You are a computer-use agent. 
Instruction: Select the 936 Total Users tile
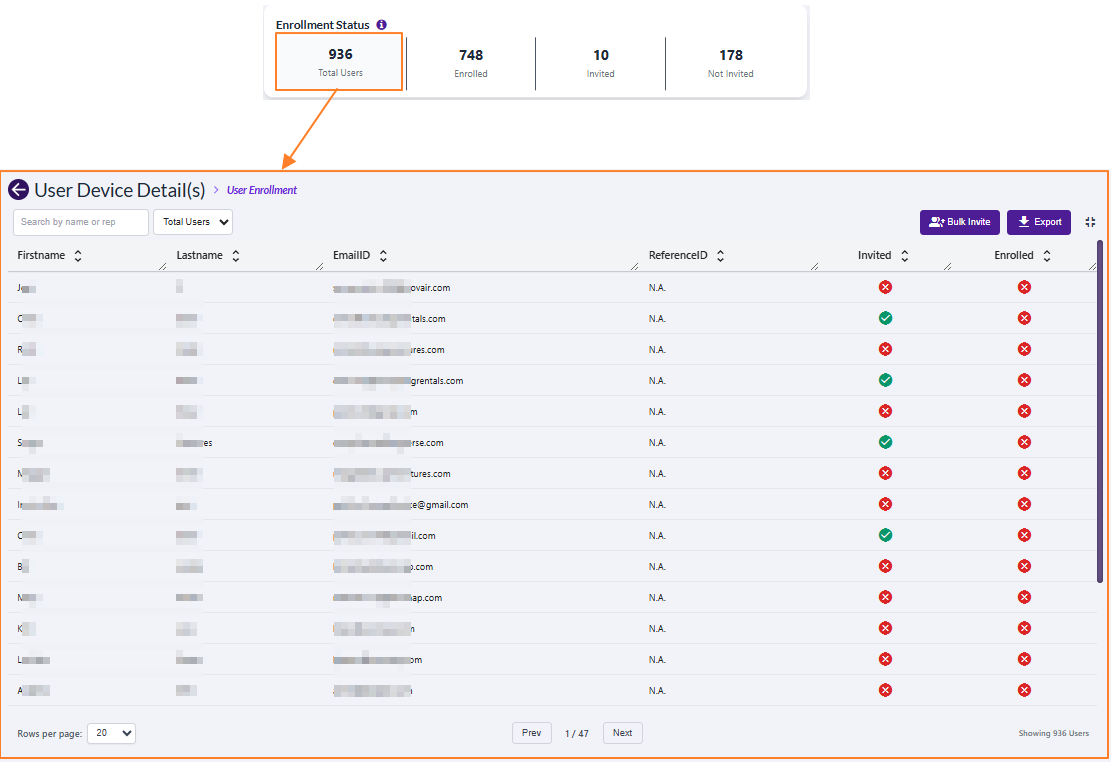point(340,62)
